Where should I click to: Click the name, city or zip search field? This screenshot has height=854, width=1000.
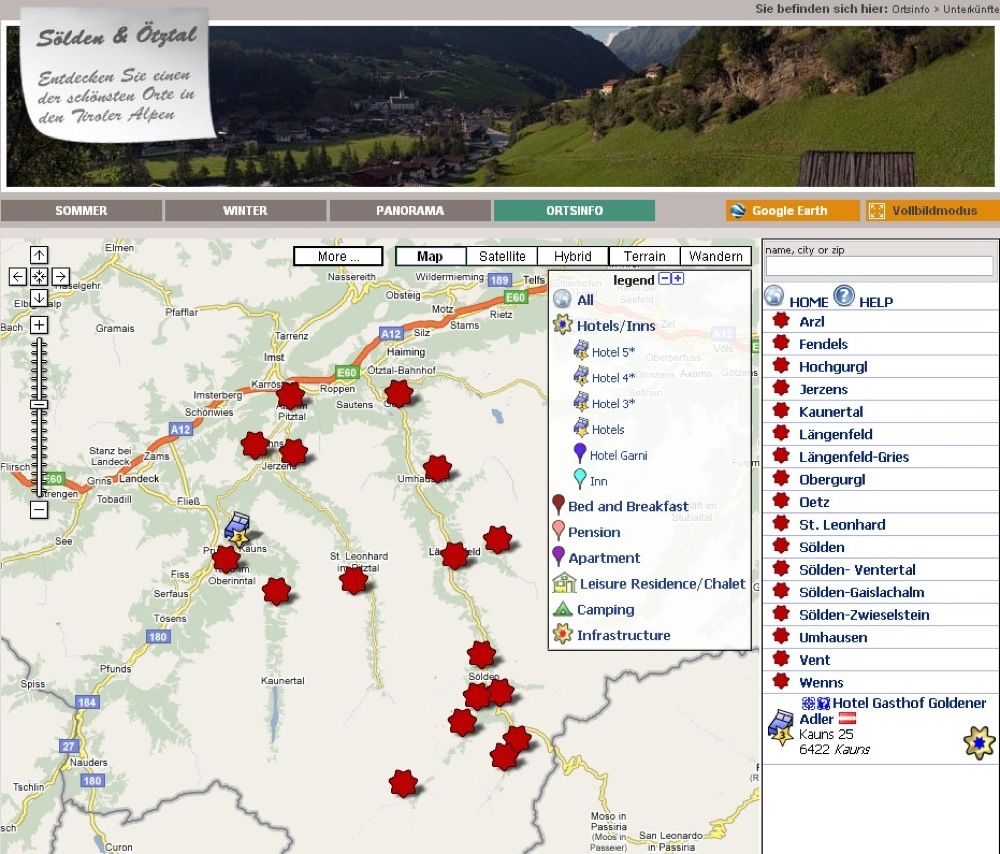879,266
